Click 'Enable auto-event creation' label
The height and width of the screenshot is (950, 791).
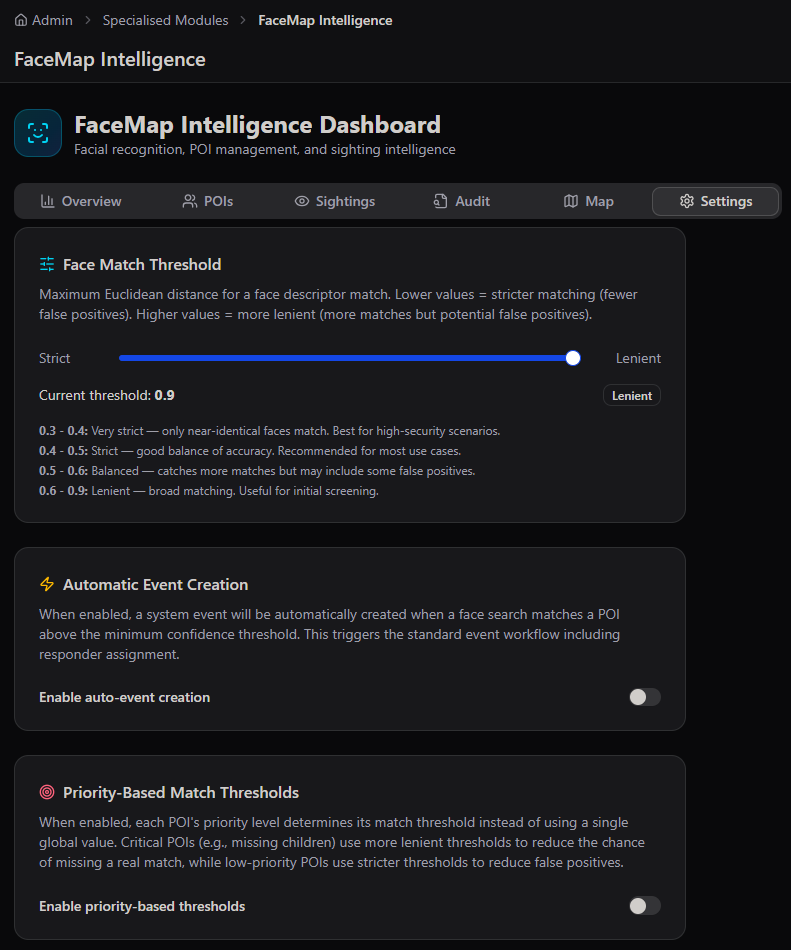(125, 697)
